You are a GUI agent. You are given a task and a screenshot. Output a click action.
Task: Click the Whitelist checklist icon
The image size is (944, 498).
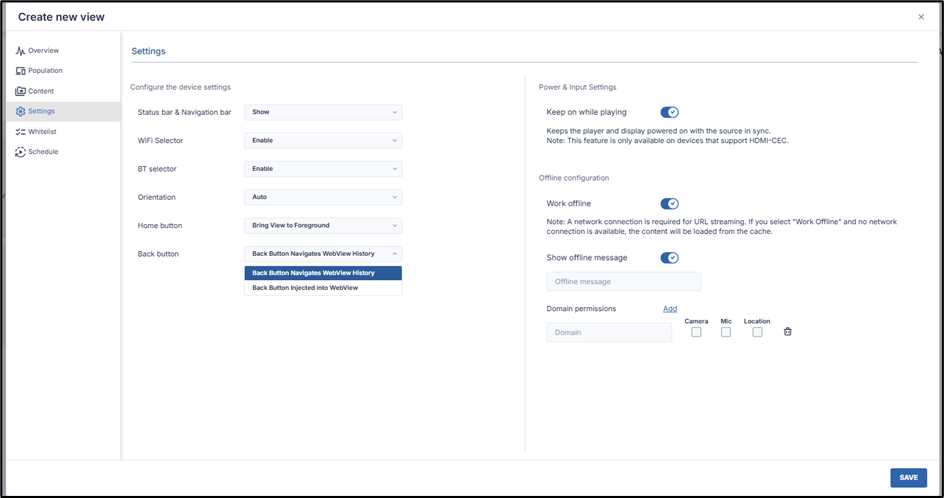[x=20, y=132]
